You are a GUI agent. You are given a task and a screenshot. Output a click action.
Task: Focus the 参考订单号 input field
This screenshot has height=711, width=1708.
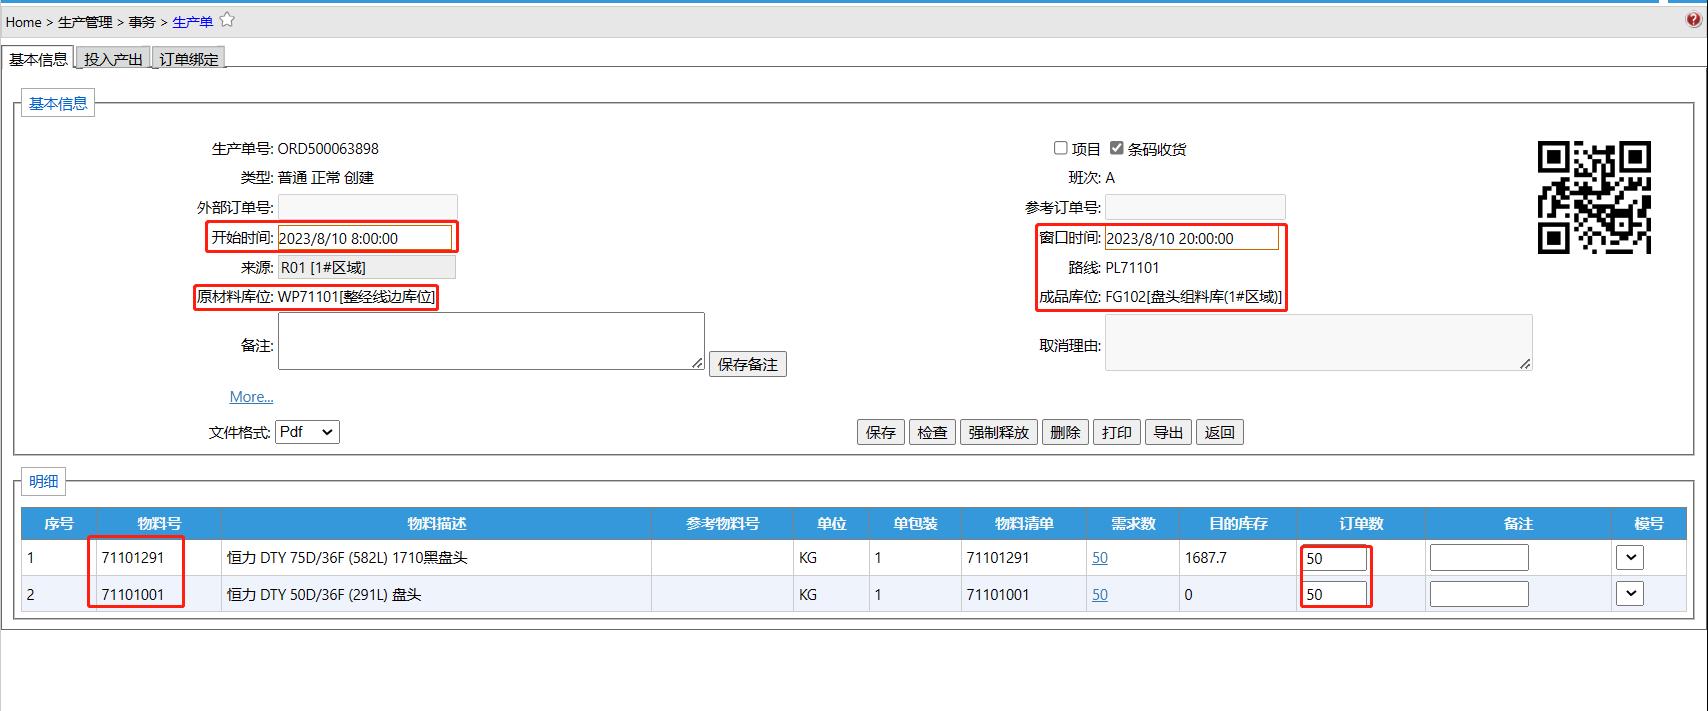pyautogui.click(x=1195, y=207)
